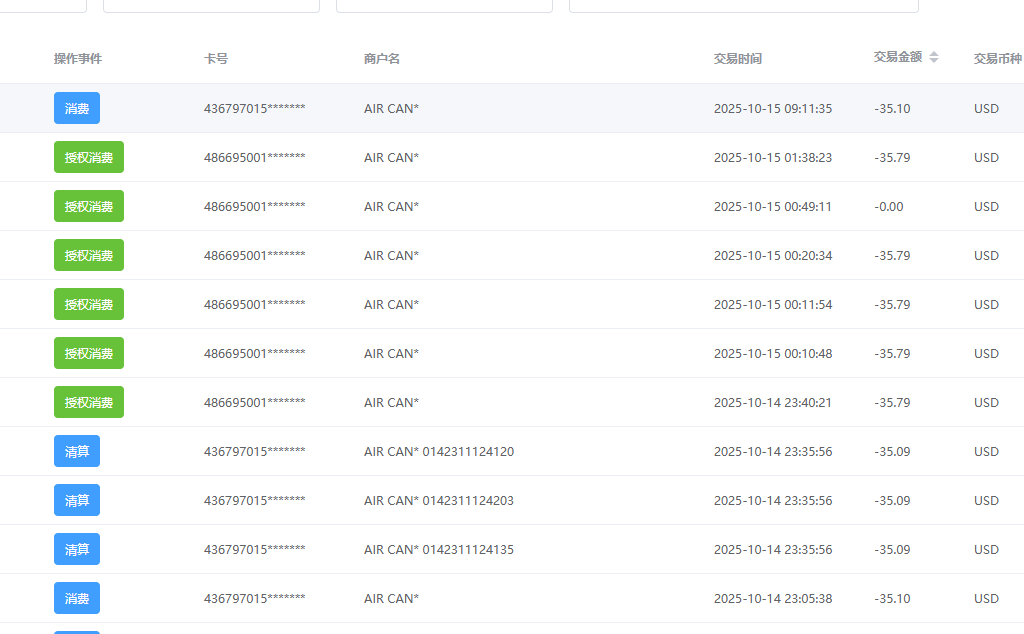This screenshot has height=634, width=1024.
Task: Click USD in the 00:49:11 row
Action: (986, 206)
